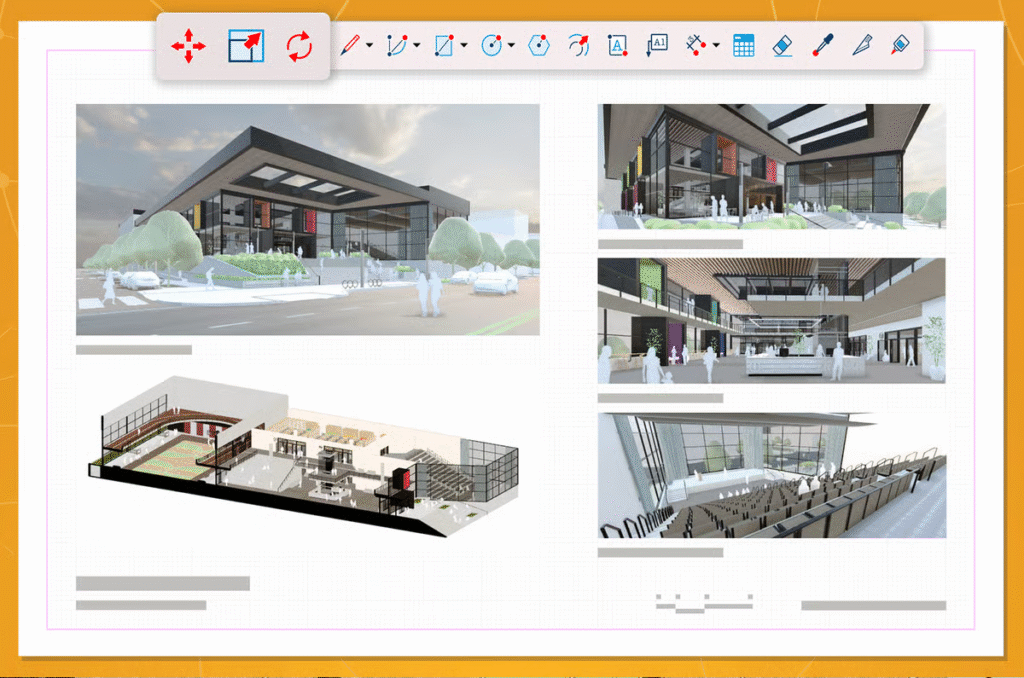Select the Move tool with red arrows

click(188, 46)
